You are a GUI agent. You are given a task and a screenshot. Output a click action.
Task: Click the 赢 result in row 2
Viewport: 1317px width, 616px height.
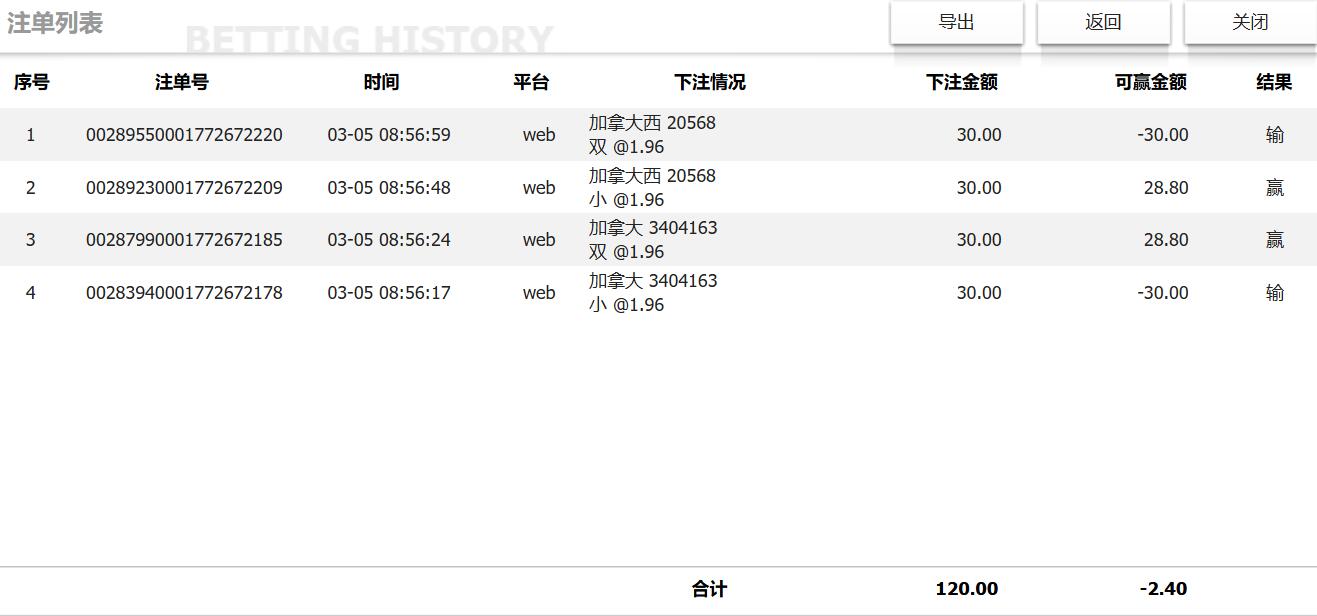pos(1274,187)
